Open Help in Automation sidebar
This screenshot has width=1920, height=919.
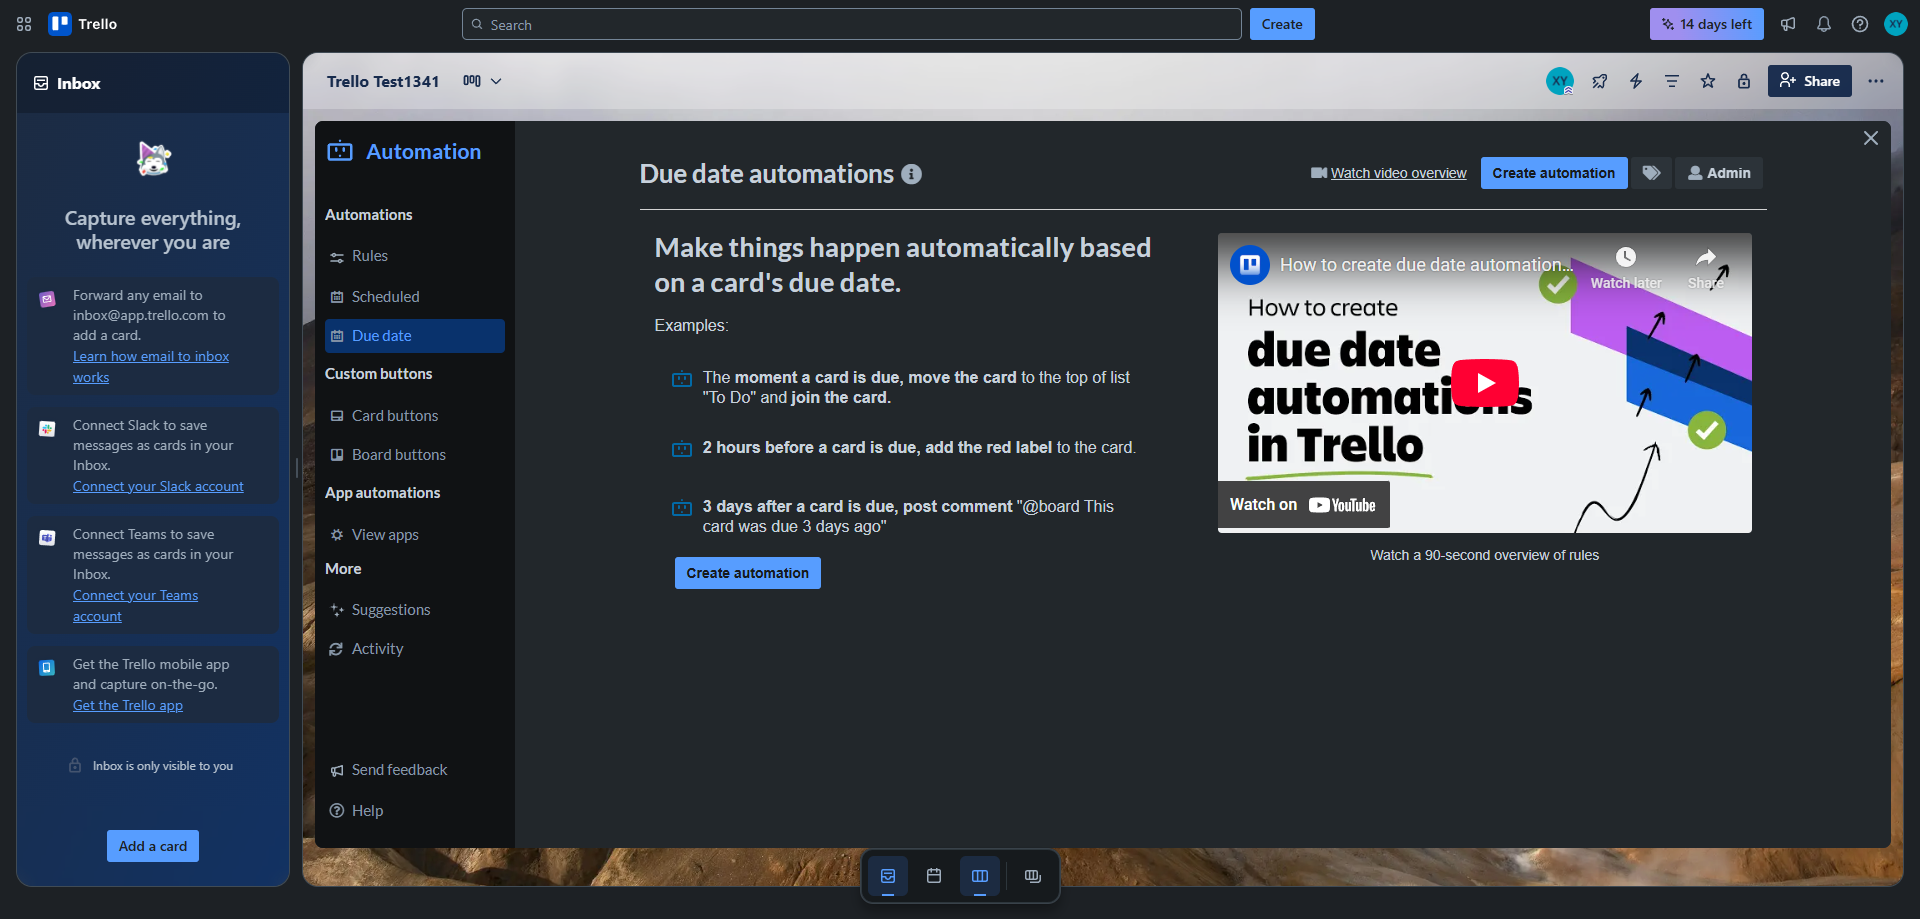(415, 811)
